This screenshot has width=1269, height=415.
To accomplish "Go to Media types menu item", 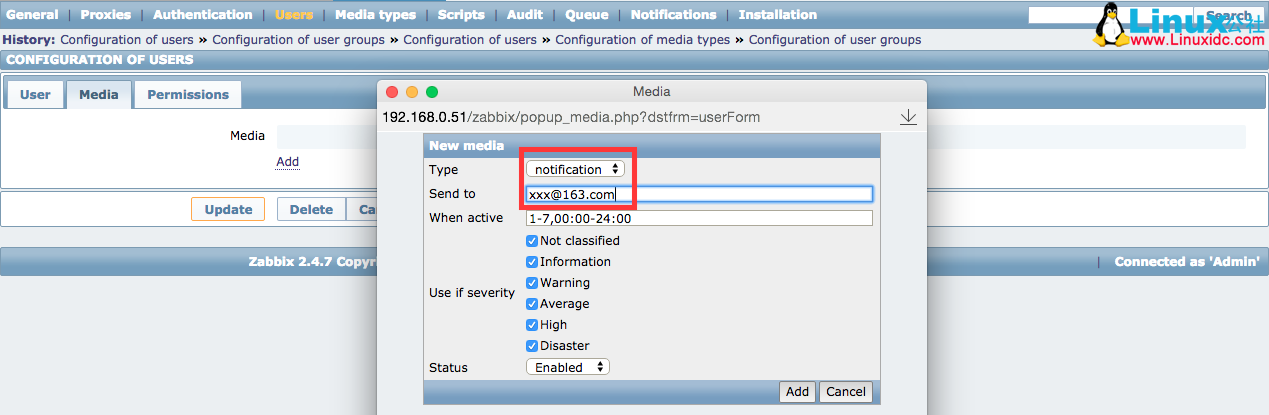I will (375, 15).
